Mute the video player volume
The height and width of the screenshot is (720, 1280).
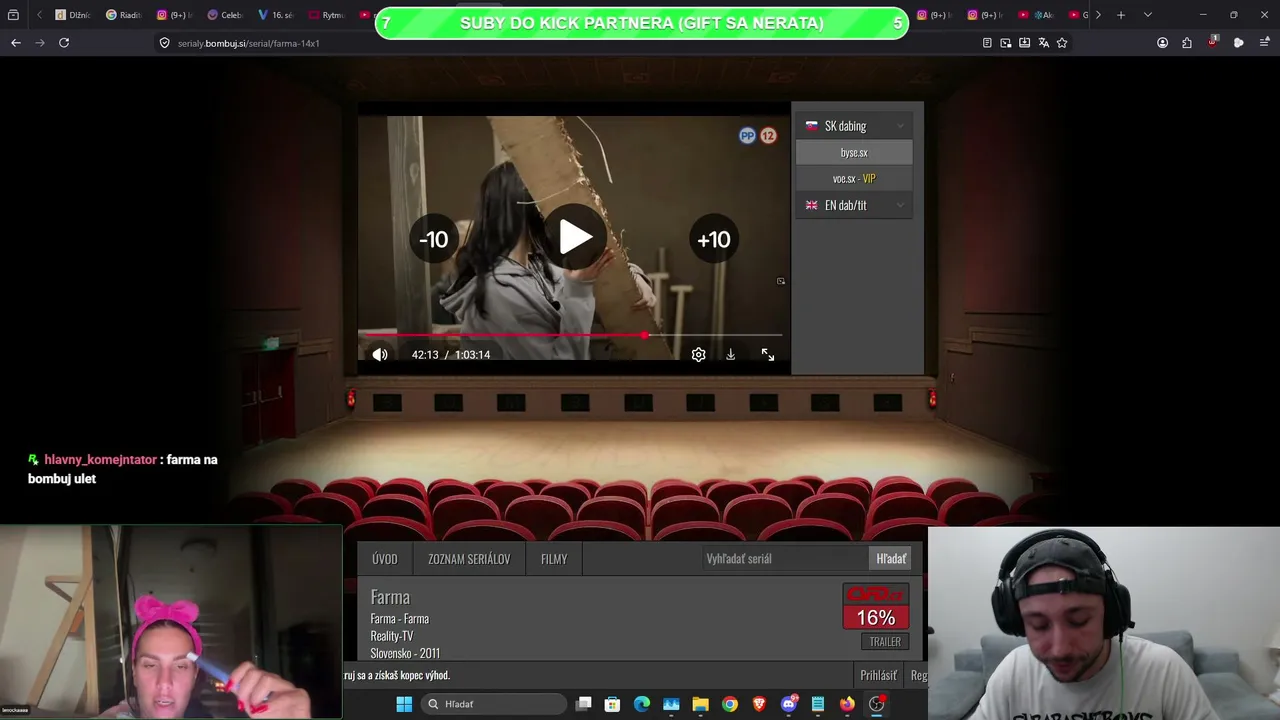(x=380, y=354)
